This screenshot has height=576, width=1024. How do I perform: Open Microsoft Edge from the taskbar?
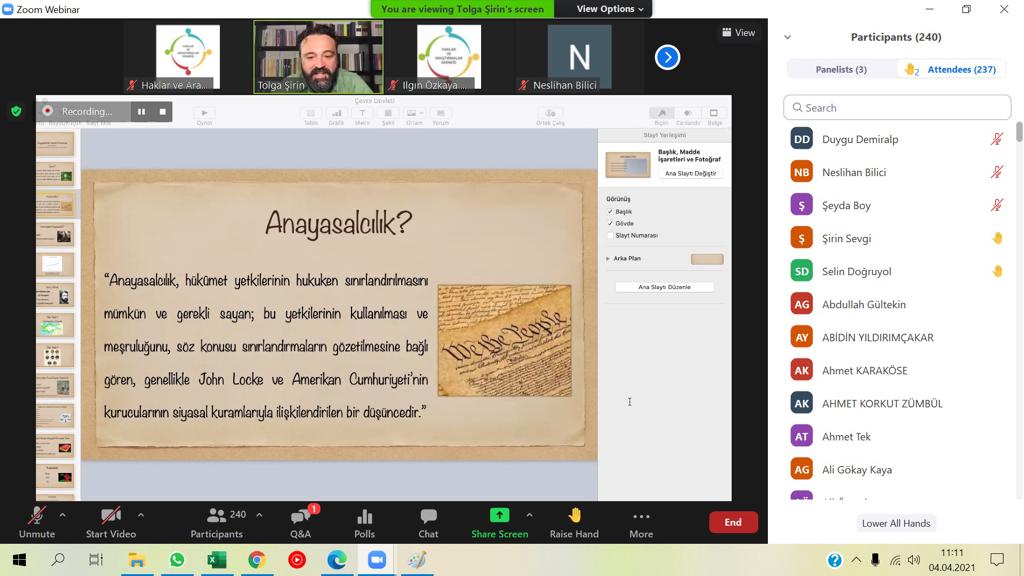pos(337,560)
